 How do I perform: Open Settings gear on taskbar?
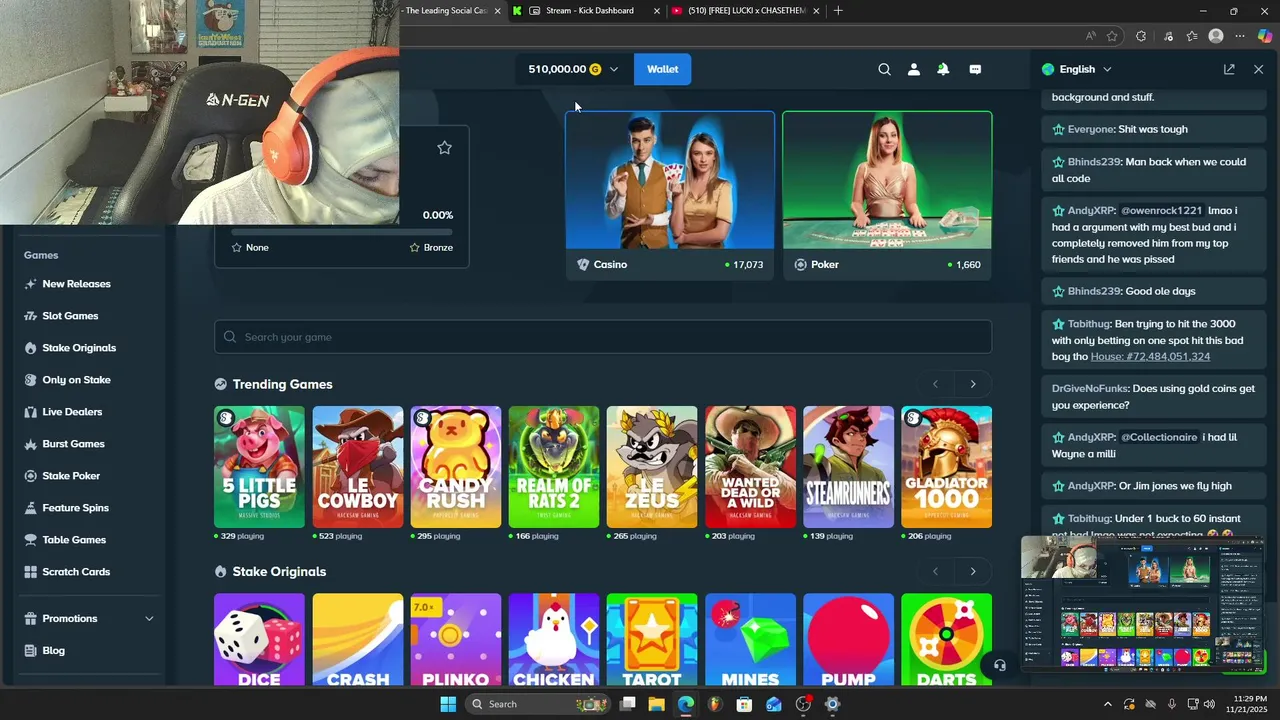pos(832,704)
